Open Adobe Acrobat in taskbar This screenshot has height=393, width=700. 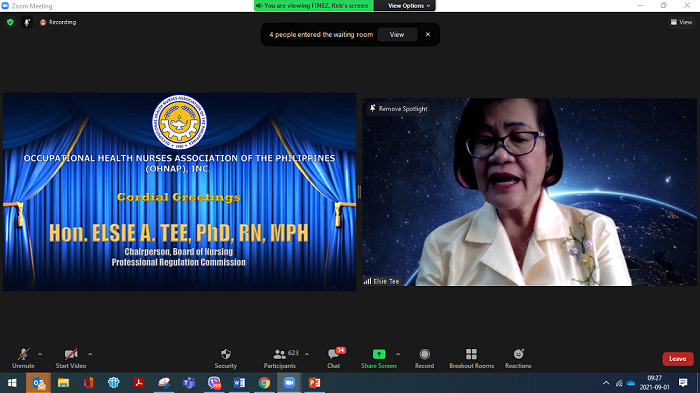click(x=139, y=383)
